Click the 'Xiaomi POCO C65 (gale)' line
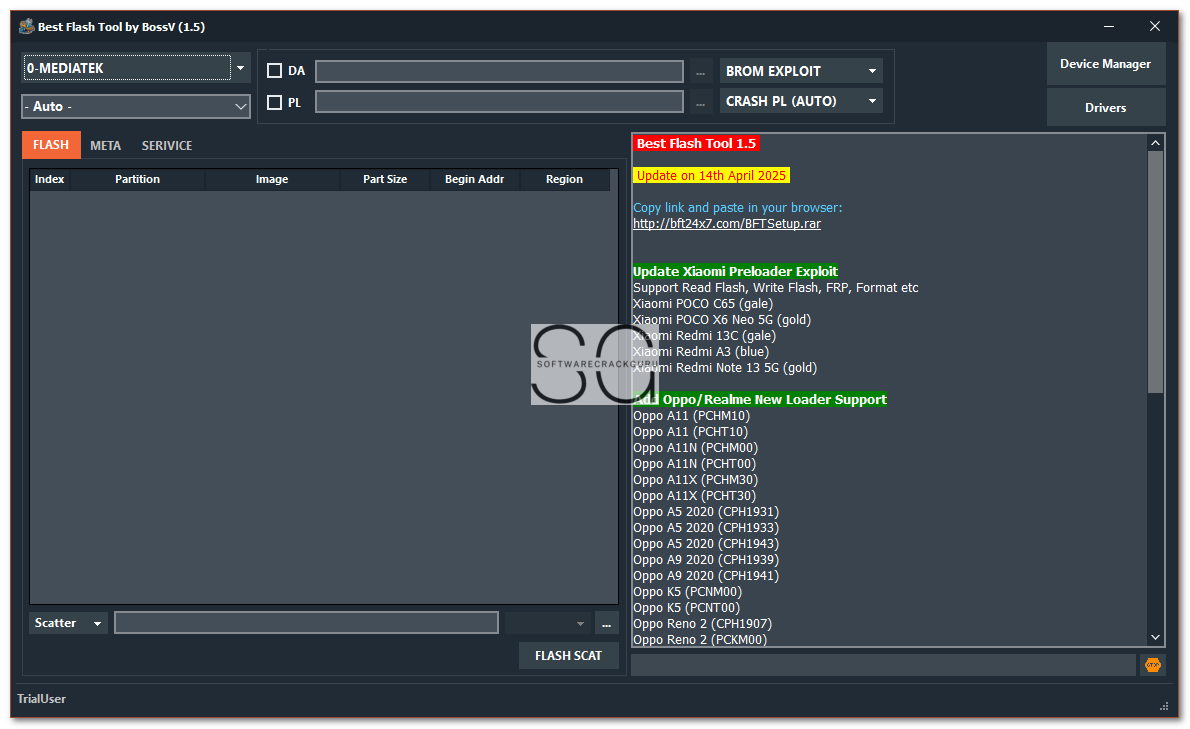Viewport: 1190px width, 729px height. (703, 303)
